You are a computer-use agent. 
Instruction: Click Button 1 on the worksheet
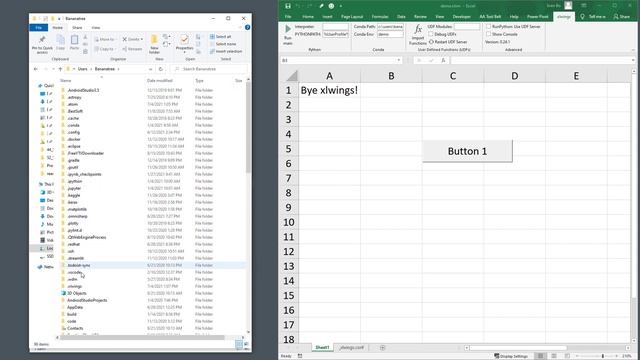pyautogui.click(x=467, y=151)
